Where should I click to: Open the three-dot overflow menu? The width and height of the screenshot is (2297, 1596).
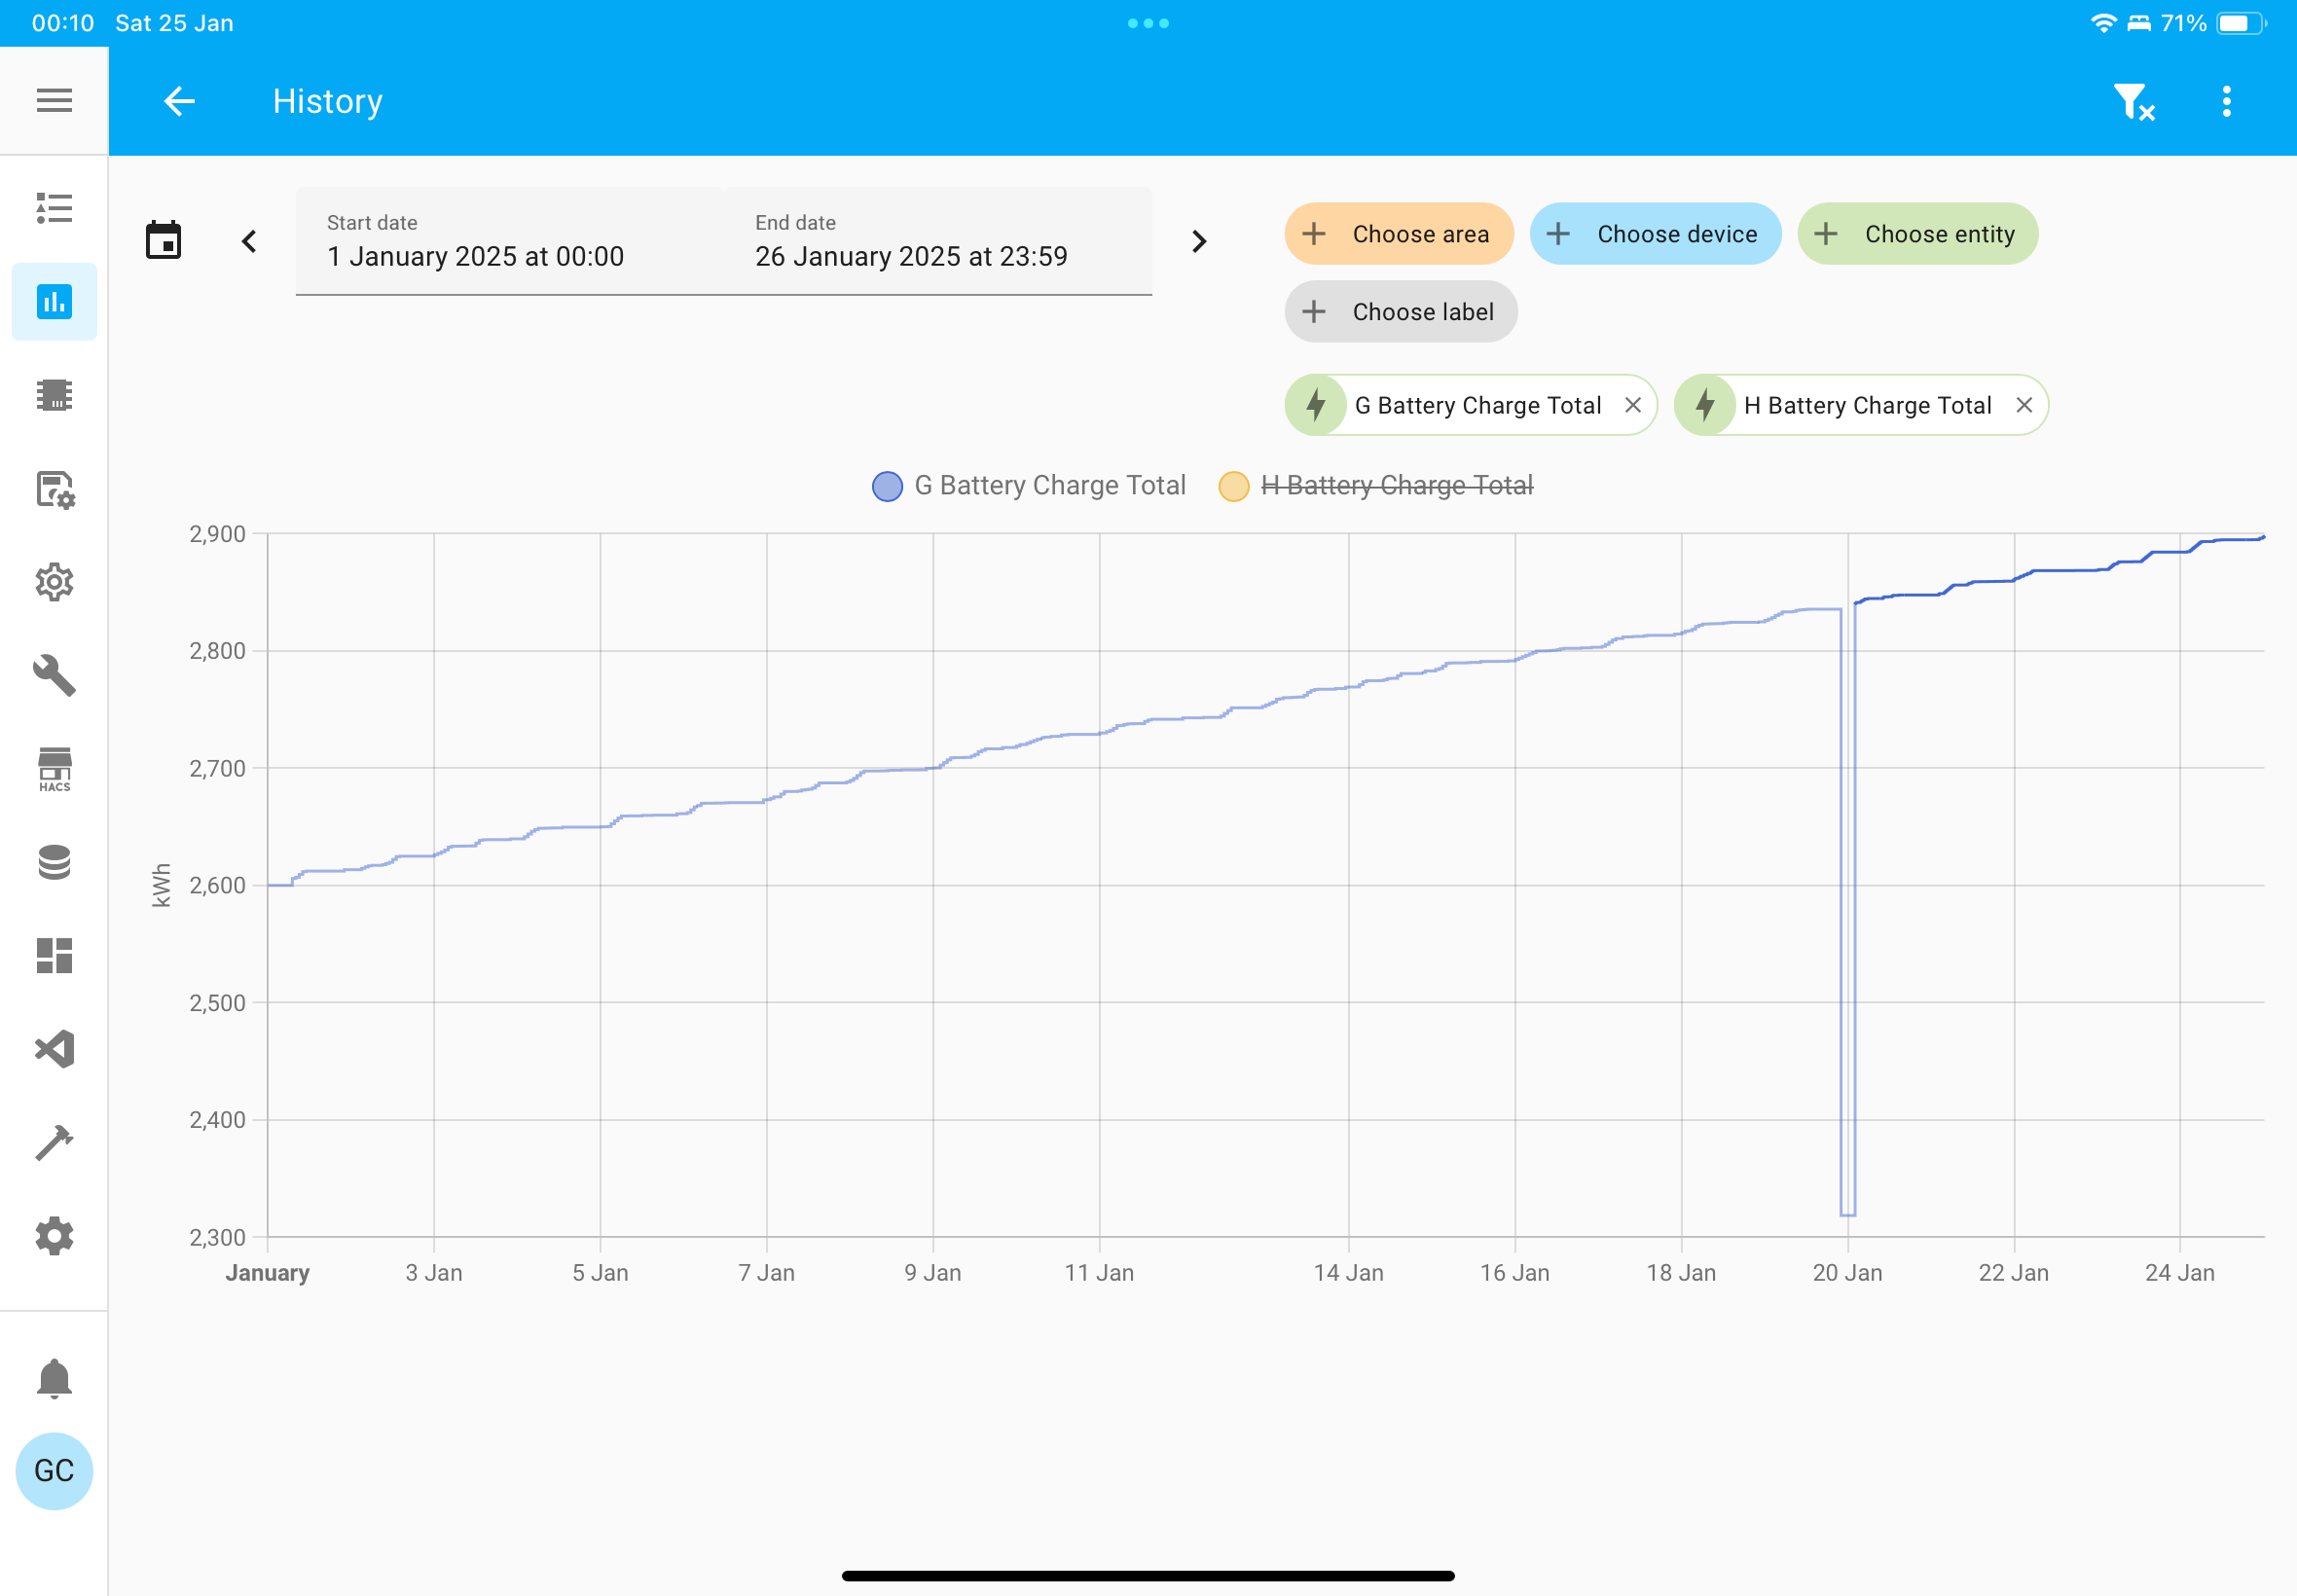[2226, 101]
